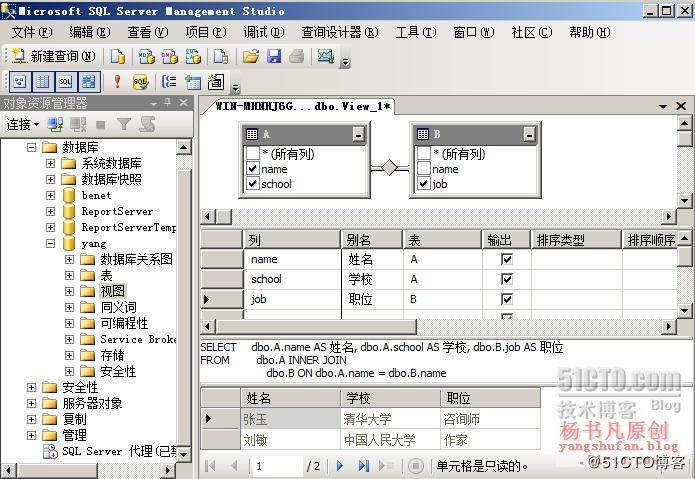
Task: Save with the blue floppy disk icon
Action: click(274, 56)
